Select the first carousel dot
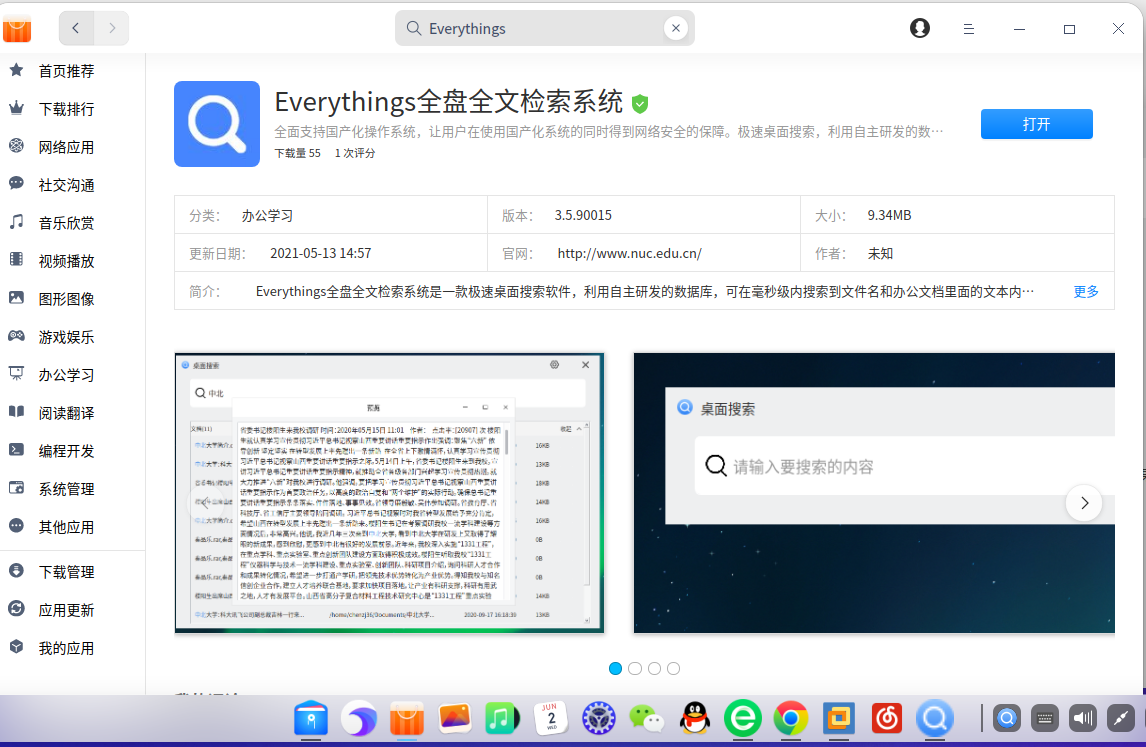This screenshot has height=747, width=1146. [x=615, y=668]
